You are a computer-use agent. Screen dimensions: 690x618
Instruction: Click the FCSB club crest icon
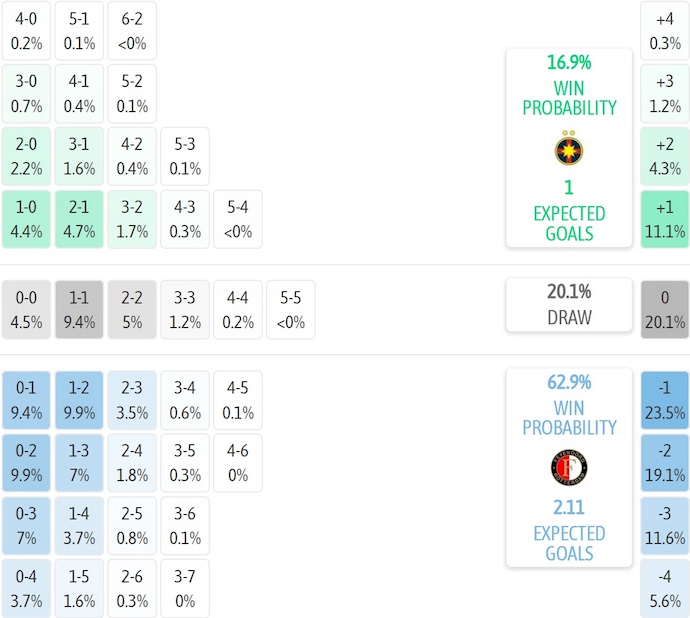click(x=568, y=150)
